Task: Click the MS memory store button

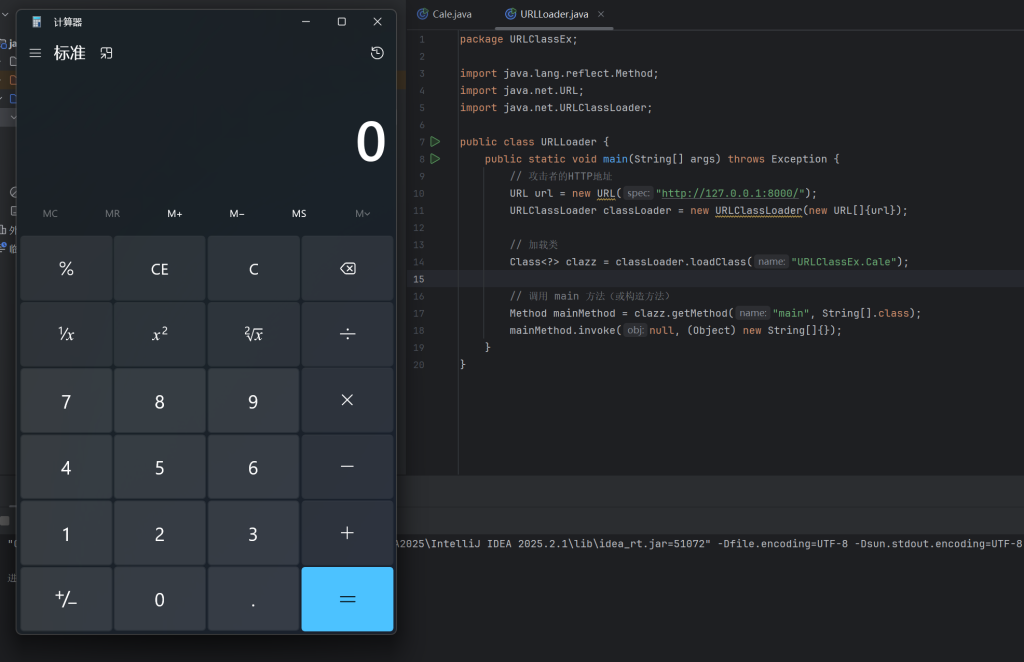Action: click(299, 213)
